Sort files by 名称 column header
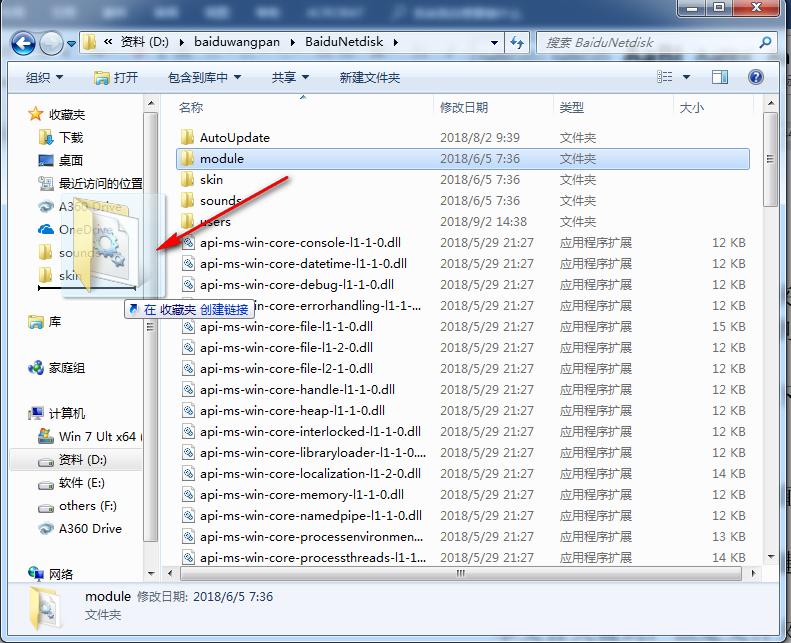 coord(191,107)
